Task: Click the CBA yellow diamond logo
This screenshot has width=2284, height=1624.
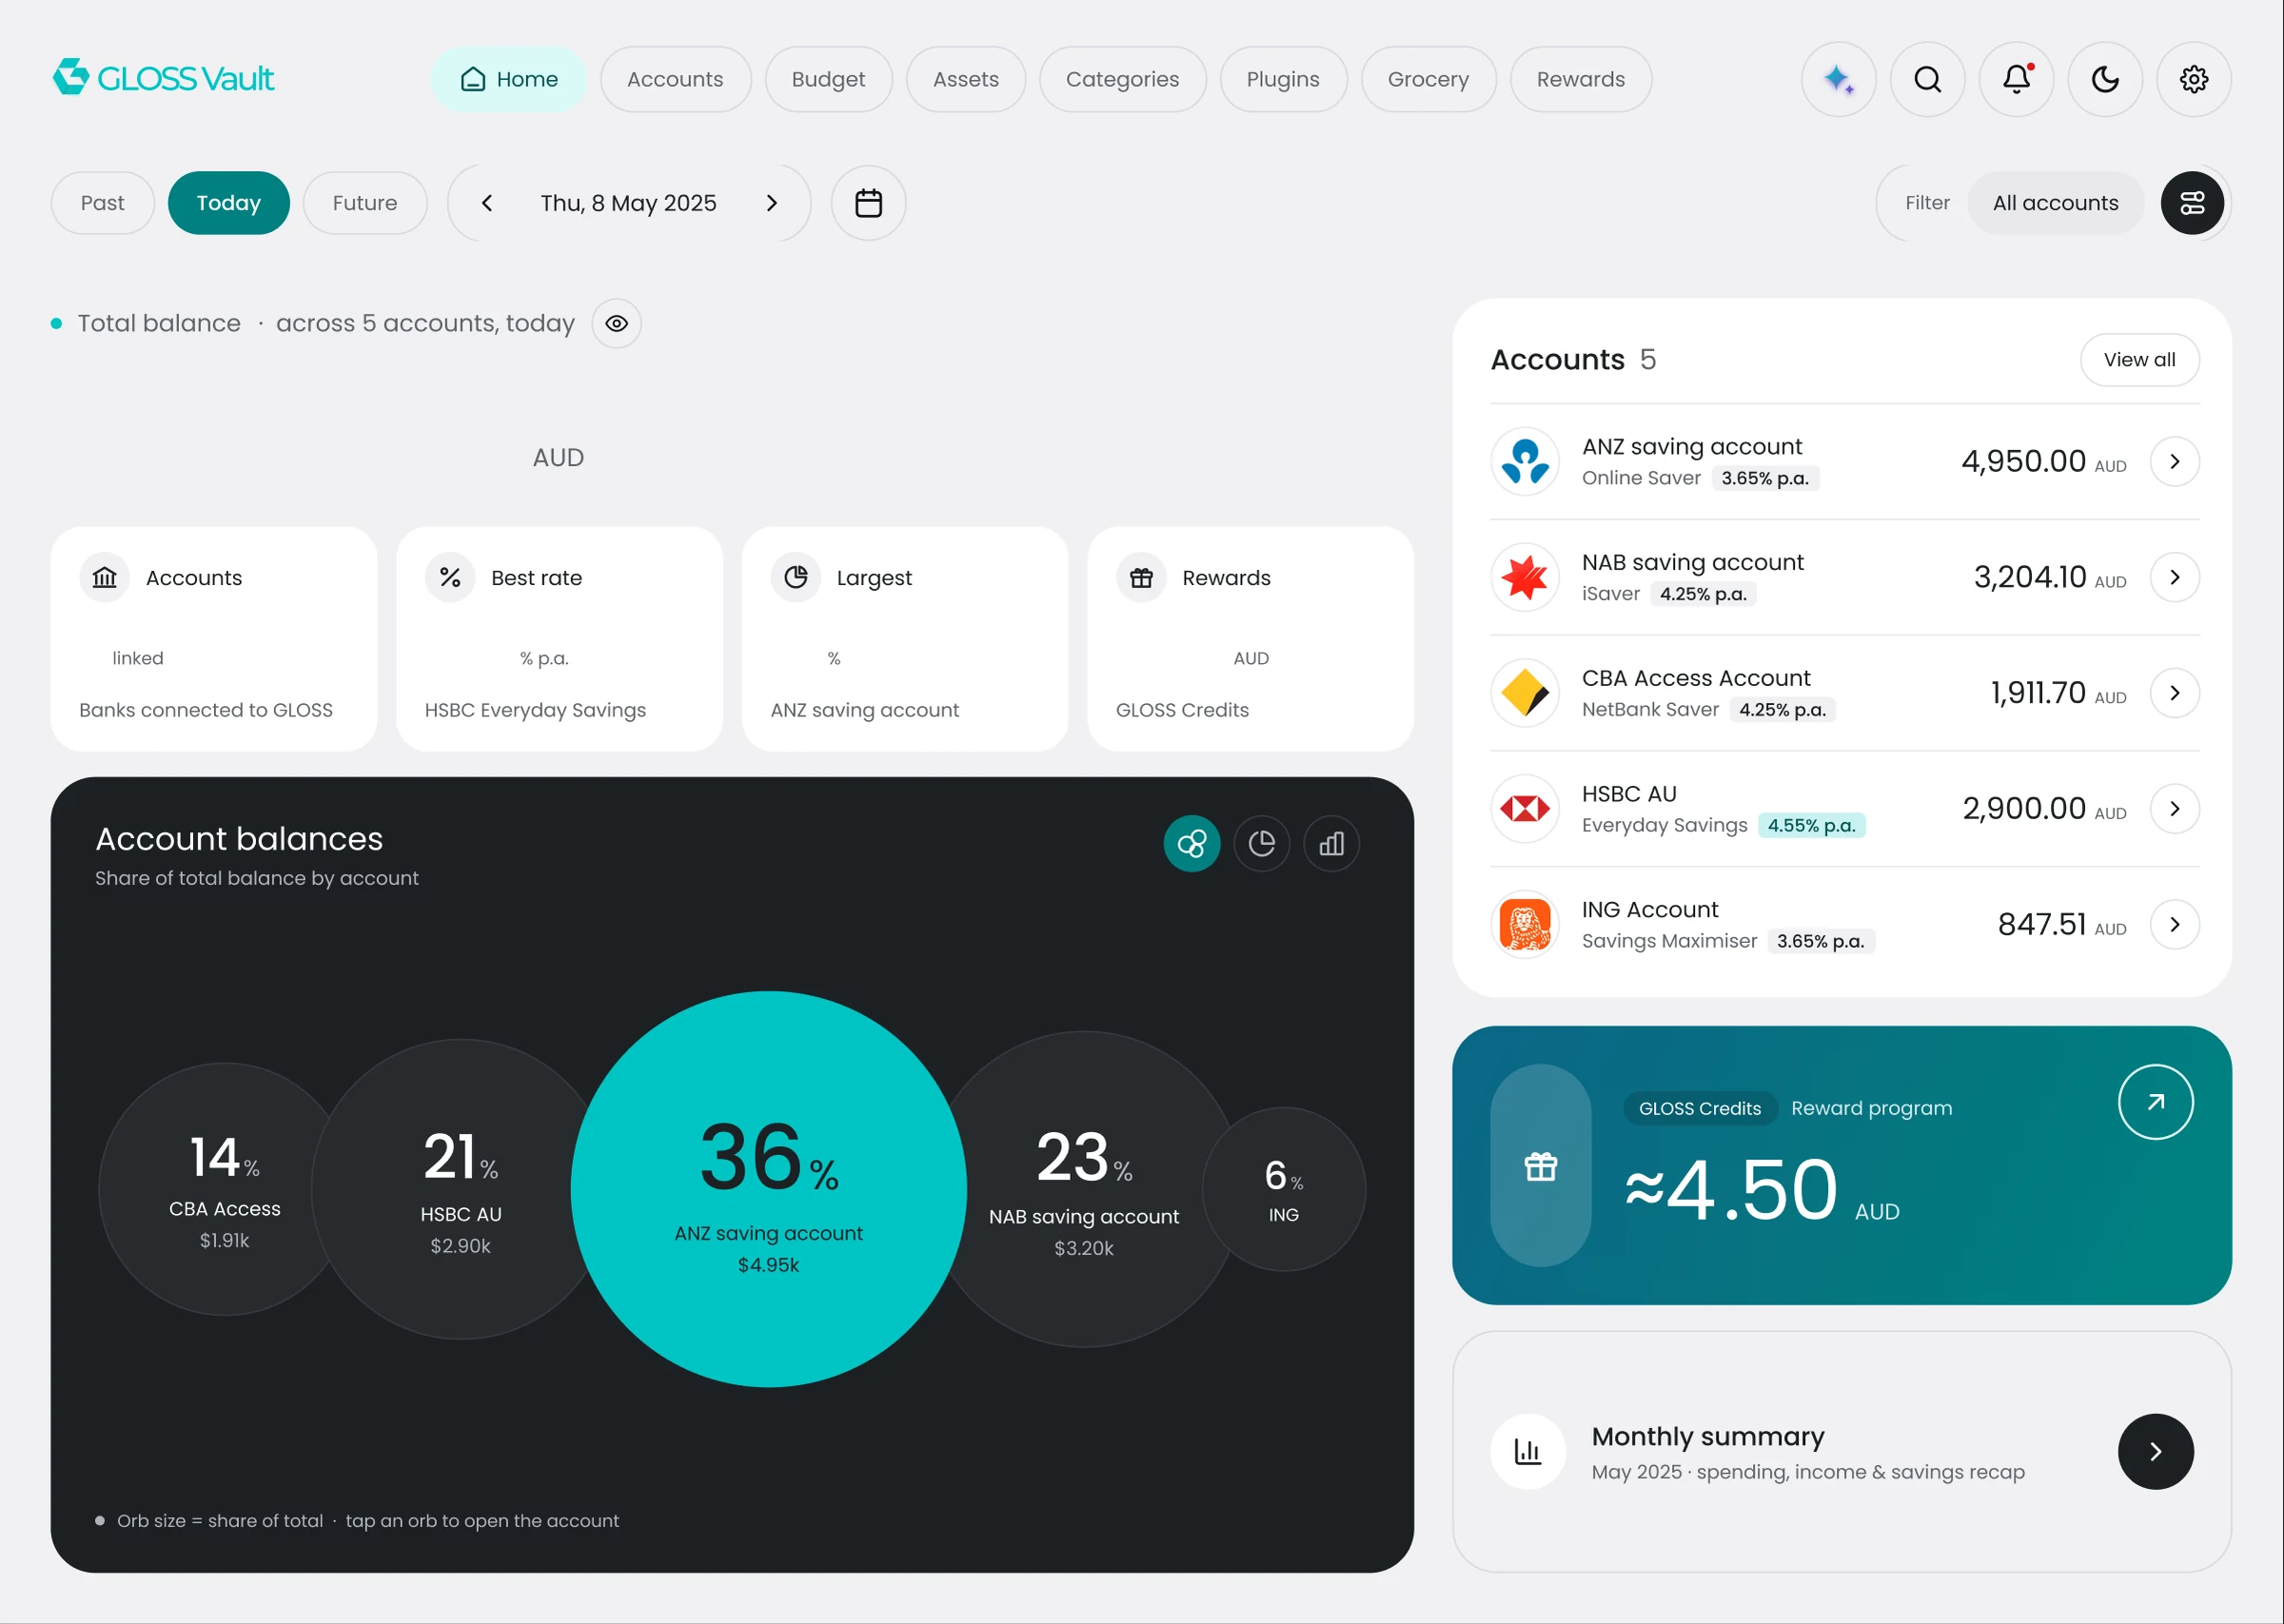Action: 1525,693
